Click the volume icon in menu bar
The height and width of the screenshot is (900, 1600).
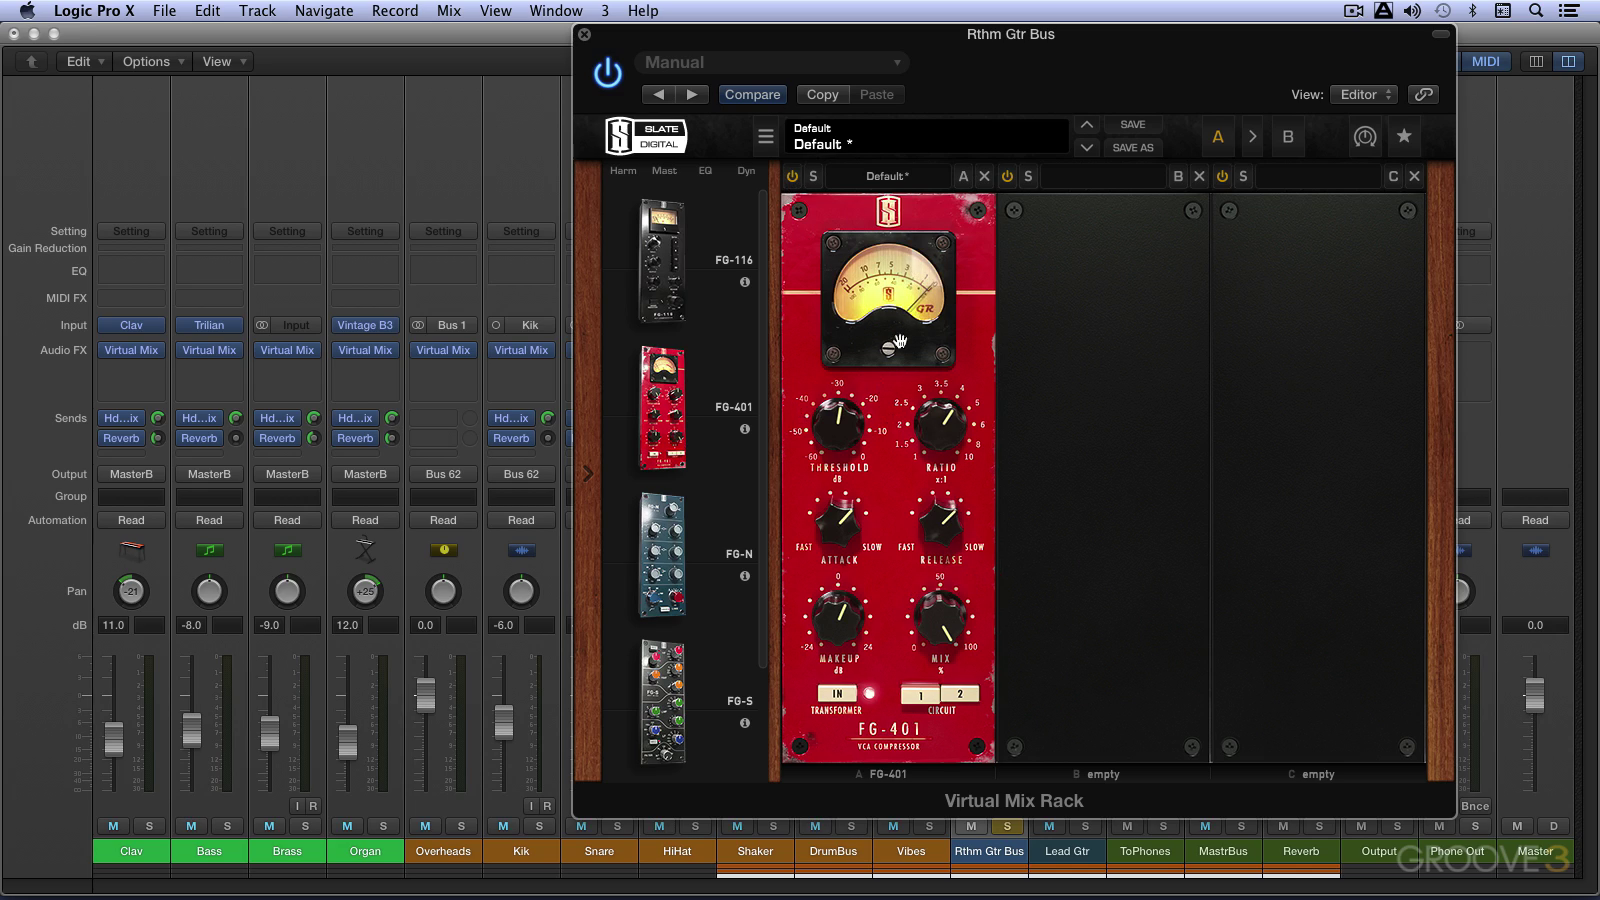coord(1412,10)
